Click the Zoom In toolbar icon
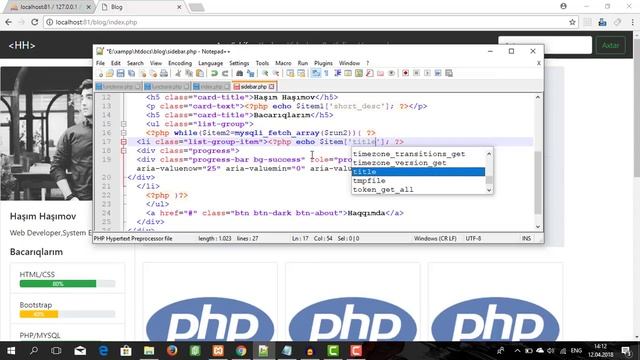 click(265, 73)
